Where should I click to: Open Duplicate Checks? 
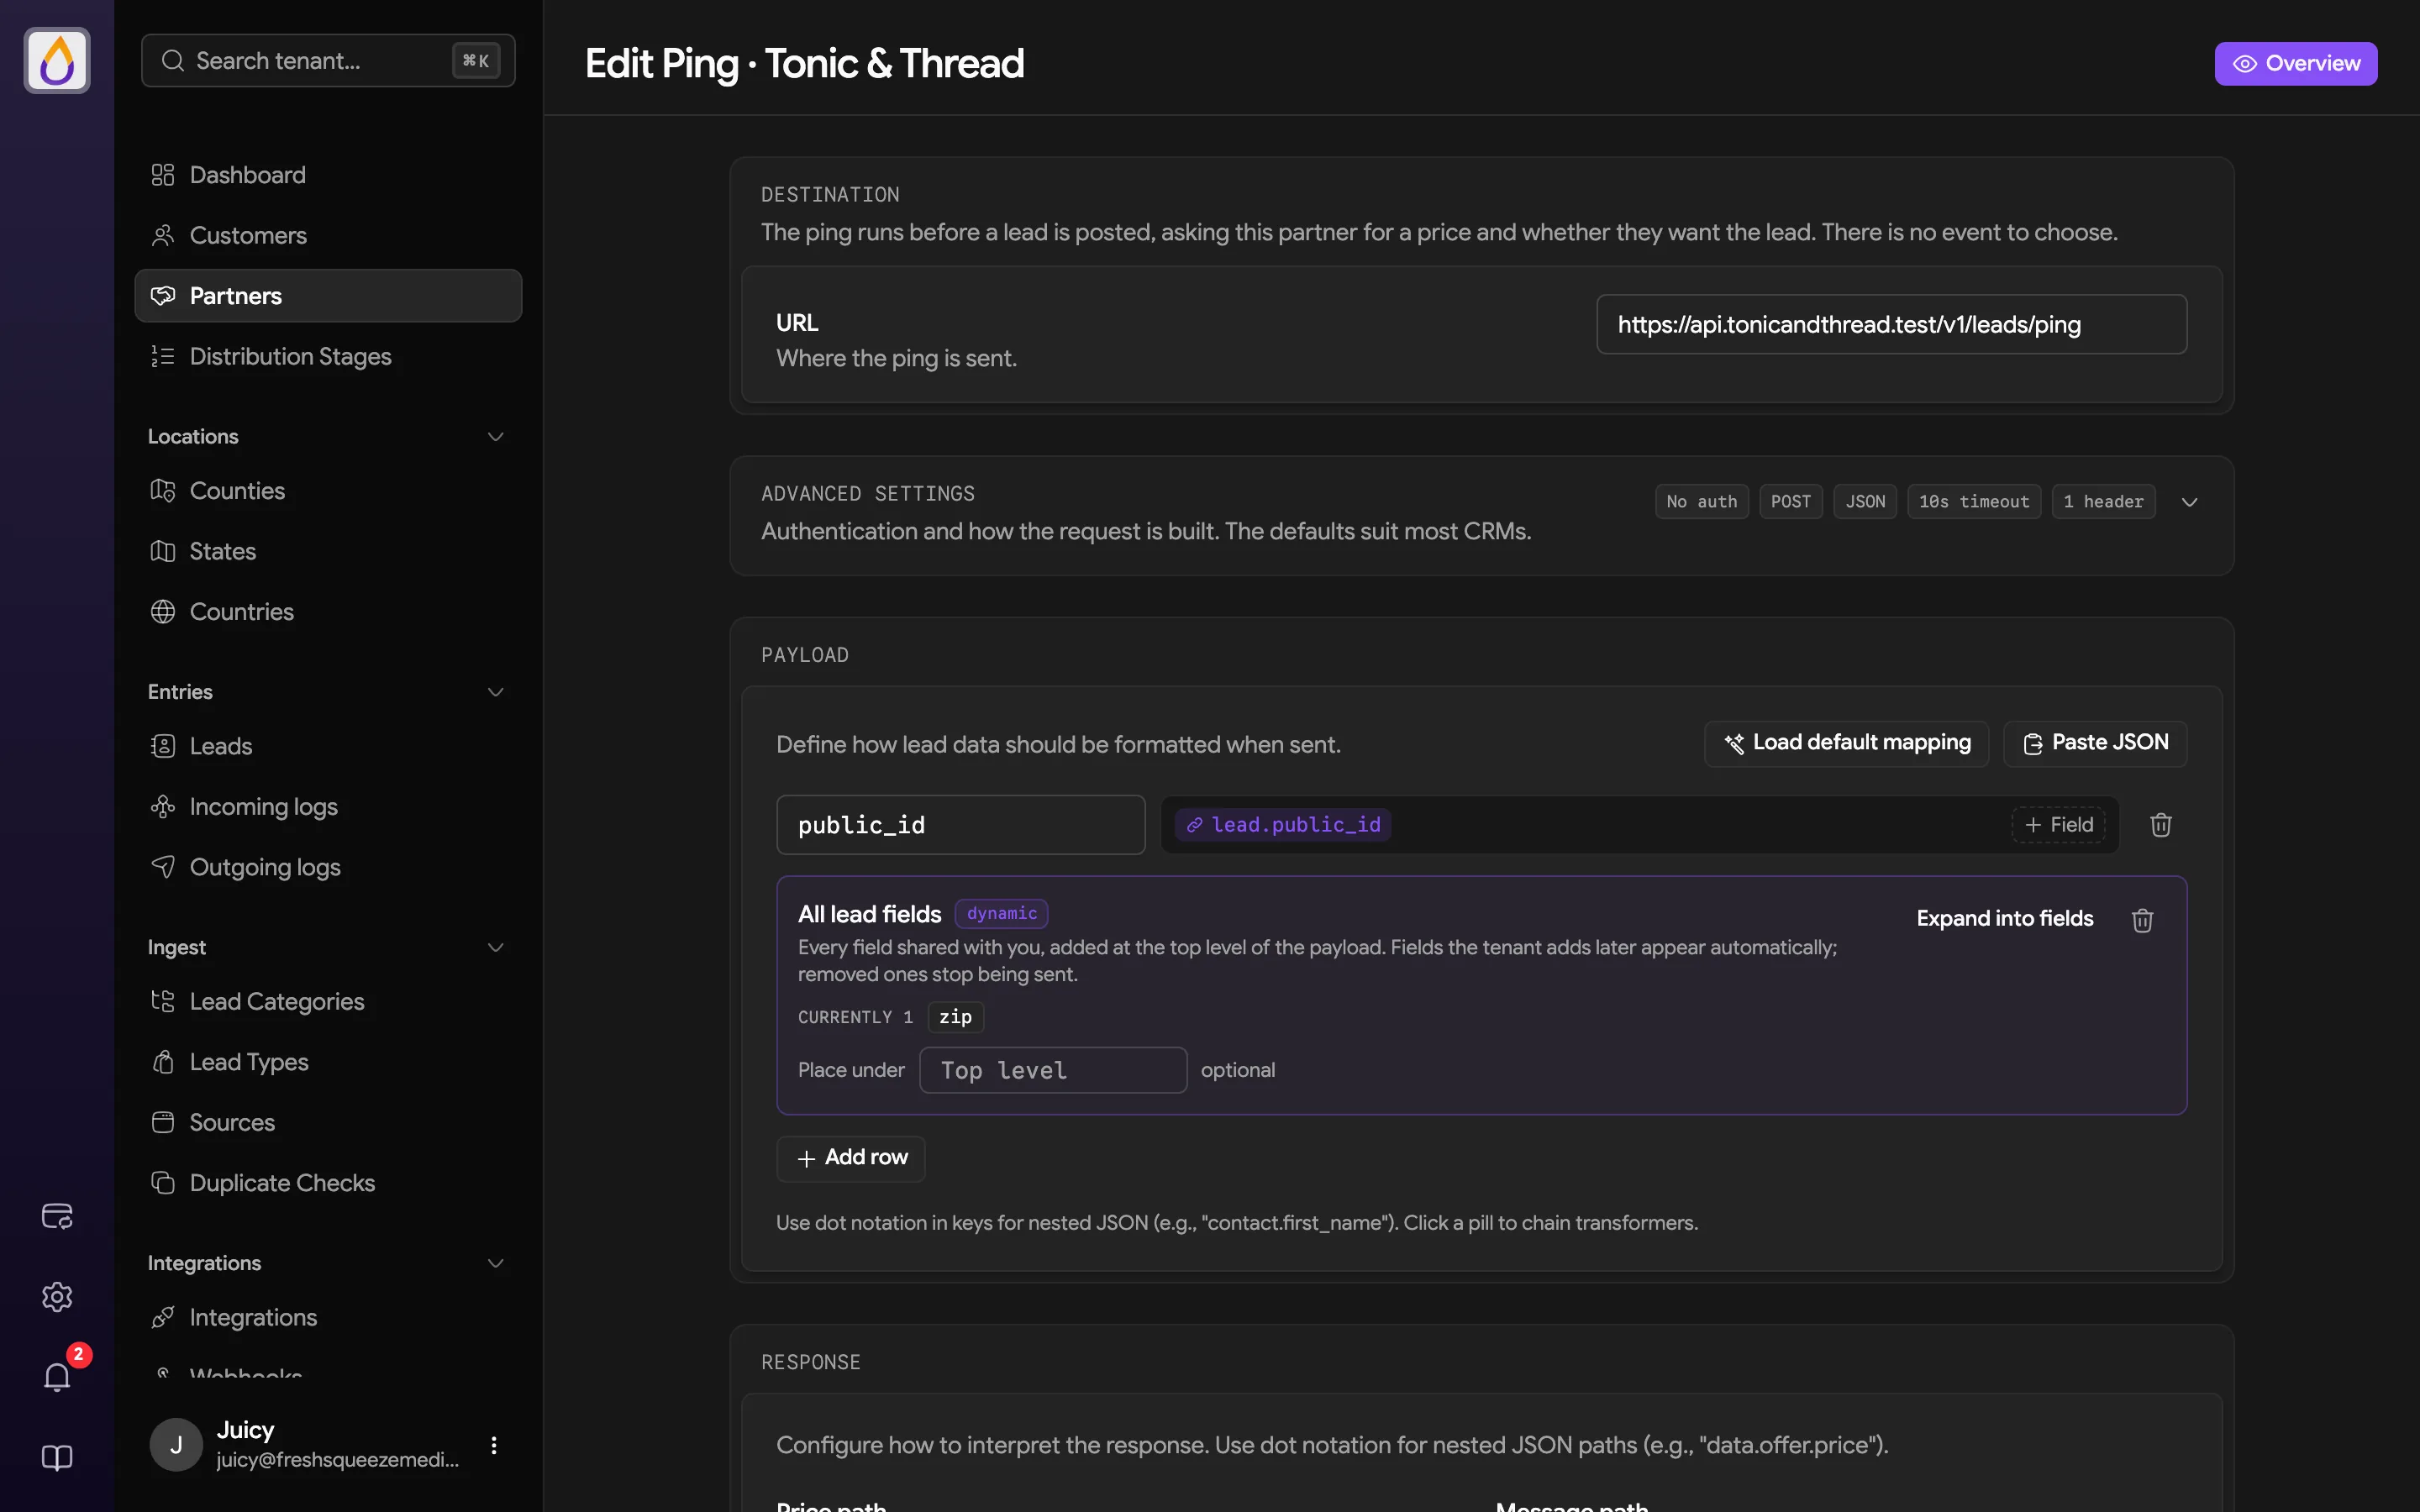point(328,1183)
